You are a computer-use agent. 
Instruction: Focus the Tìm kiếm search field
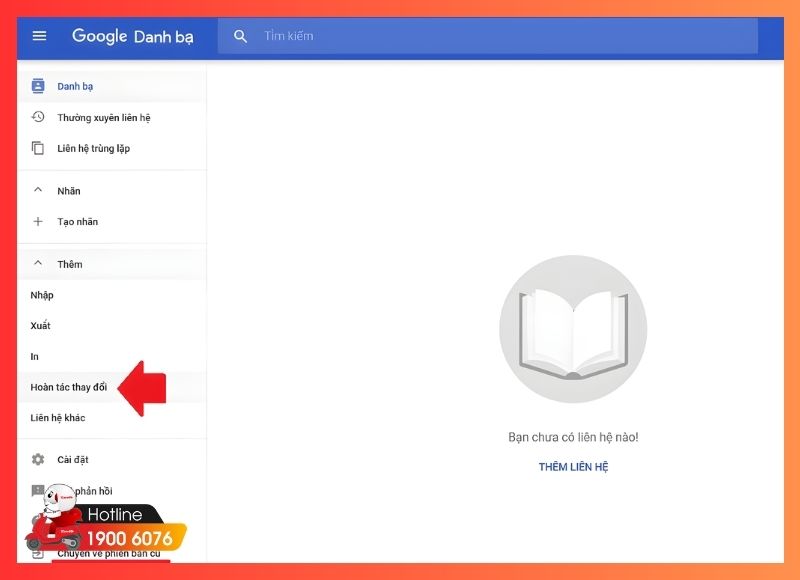click(500, 36)
